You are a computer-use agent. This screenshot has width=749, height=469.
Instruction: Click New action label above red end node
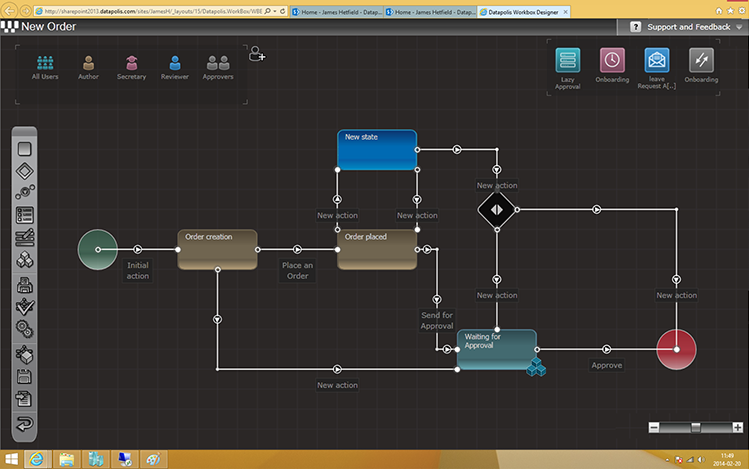(676, 295)
